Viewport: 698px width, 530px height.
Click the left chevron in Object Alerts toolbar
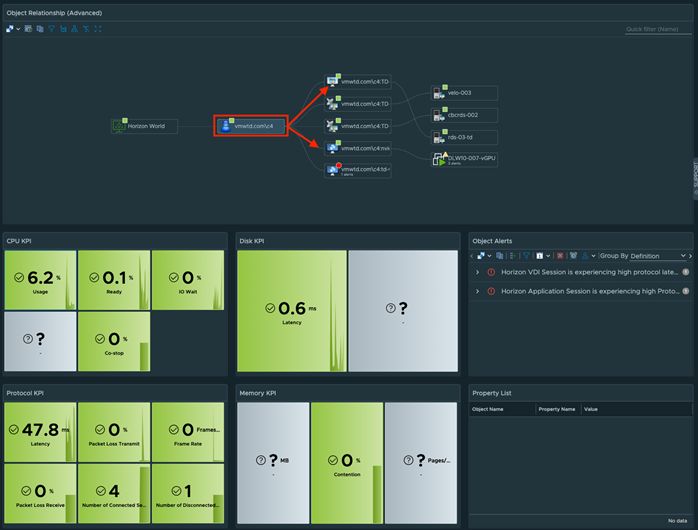point(471,256)
